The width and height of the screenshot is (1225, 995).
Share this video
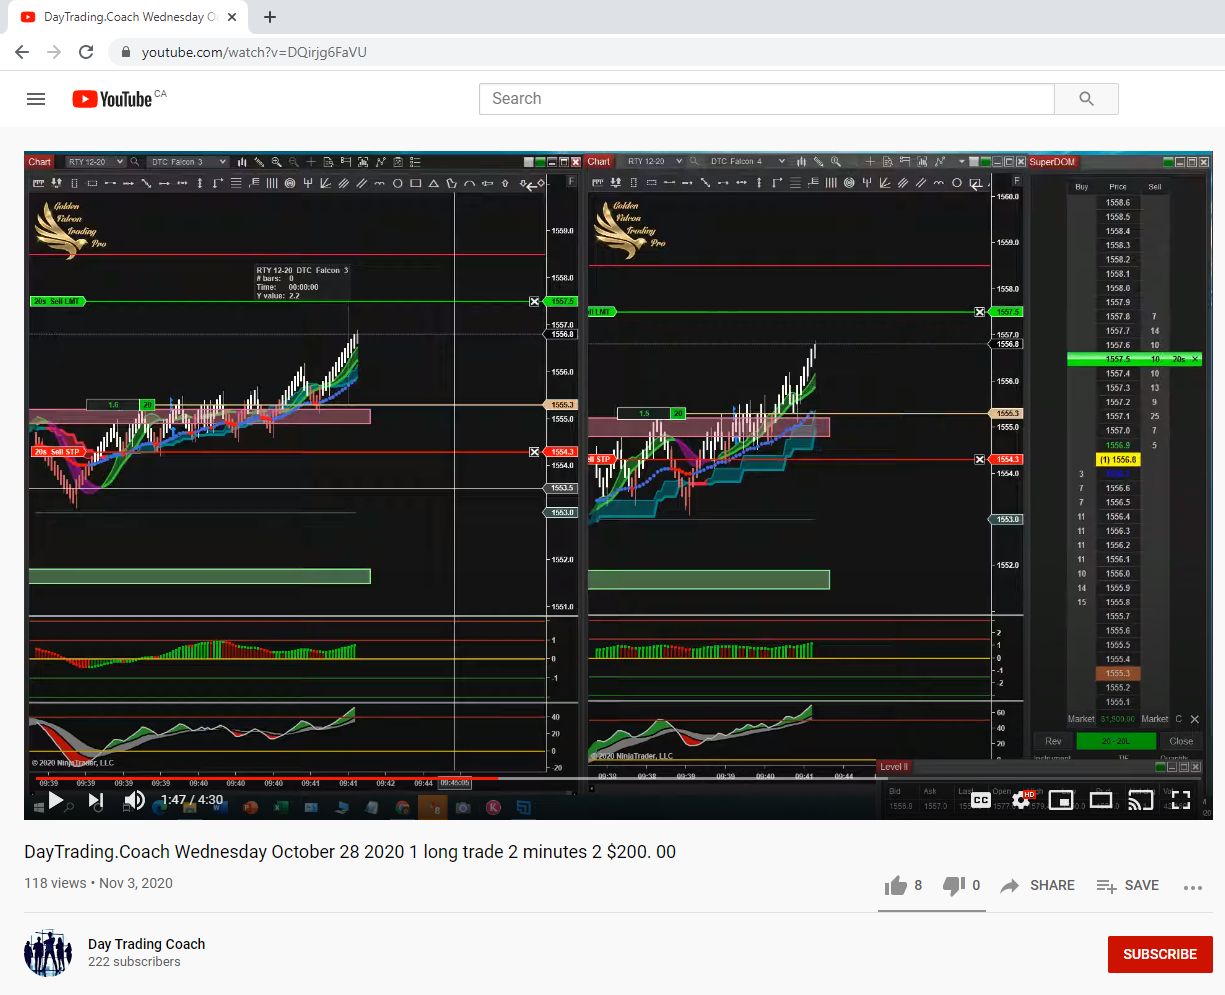coord(1038,885)
